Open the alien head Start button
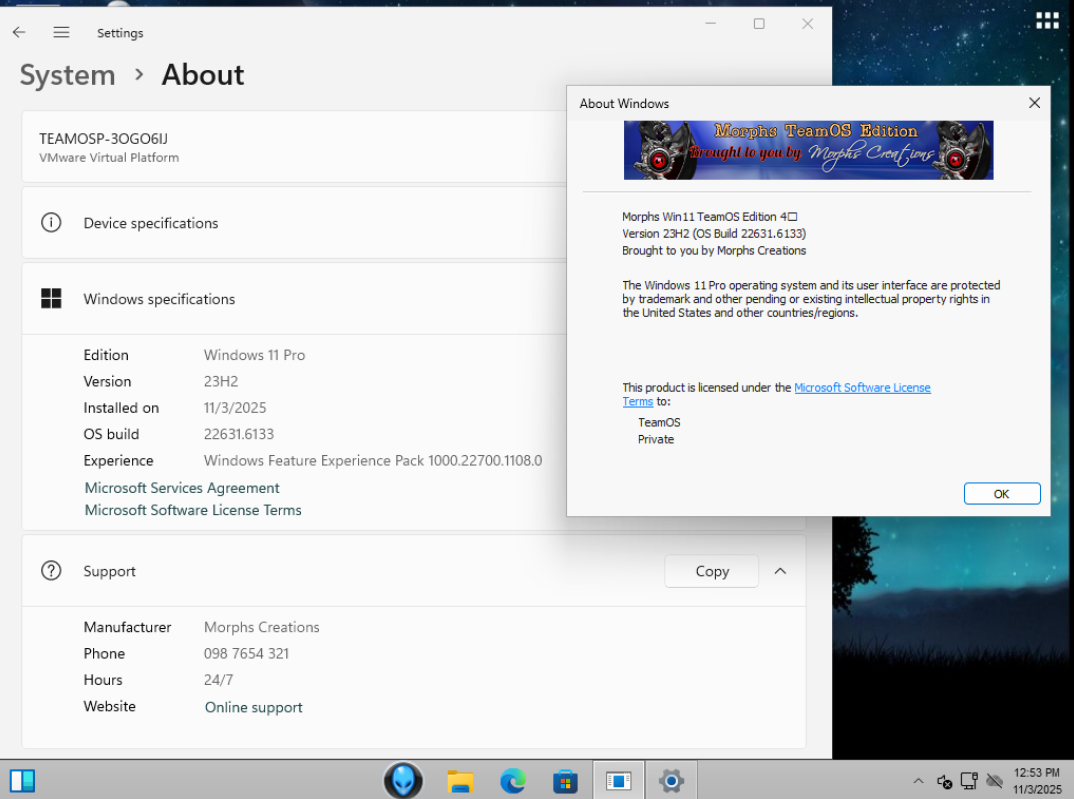1074x799 pixels. 403,780
